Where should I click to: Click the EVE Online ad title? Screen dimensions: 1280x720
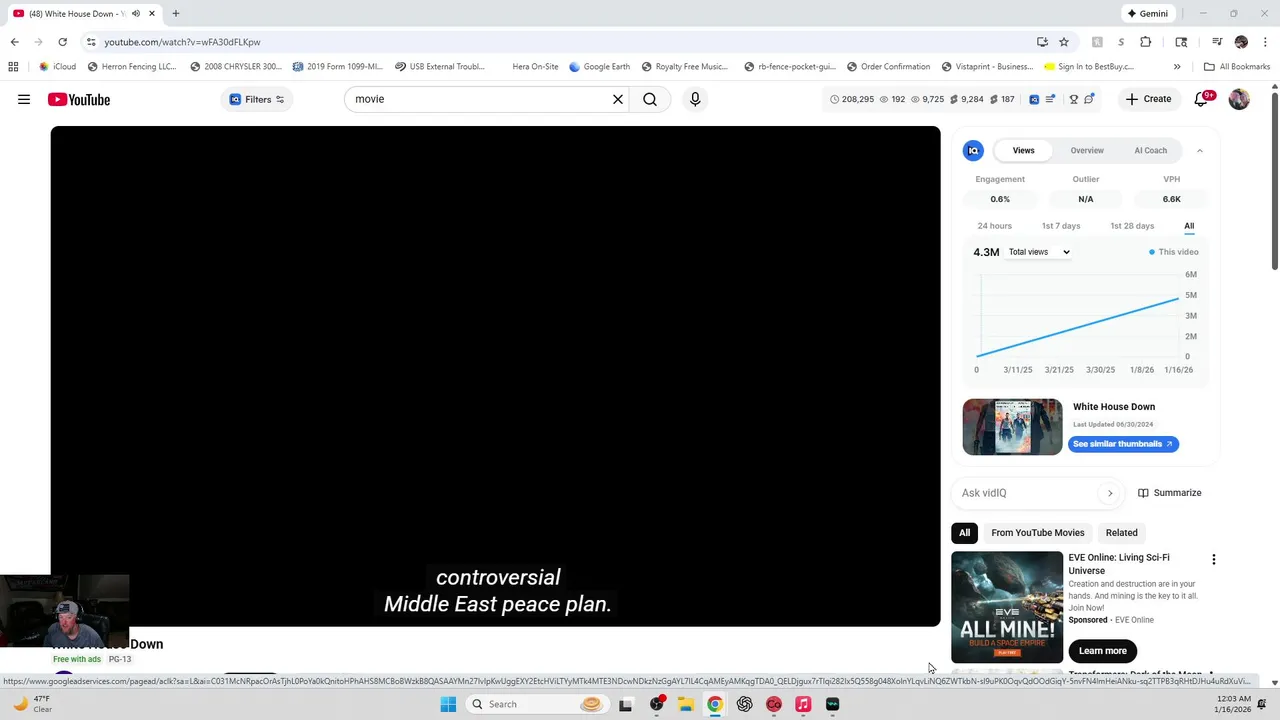pos(1118,564)
